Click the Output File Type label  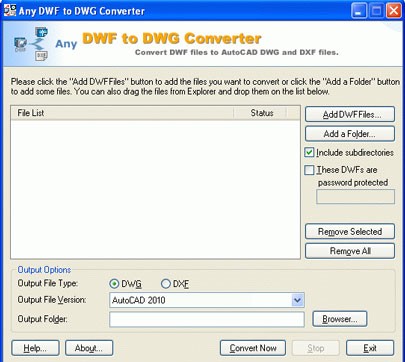[48, 283]
